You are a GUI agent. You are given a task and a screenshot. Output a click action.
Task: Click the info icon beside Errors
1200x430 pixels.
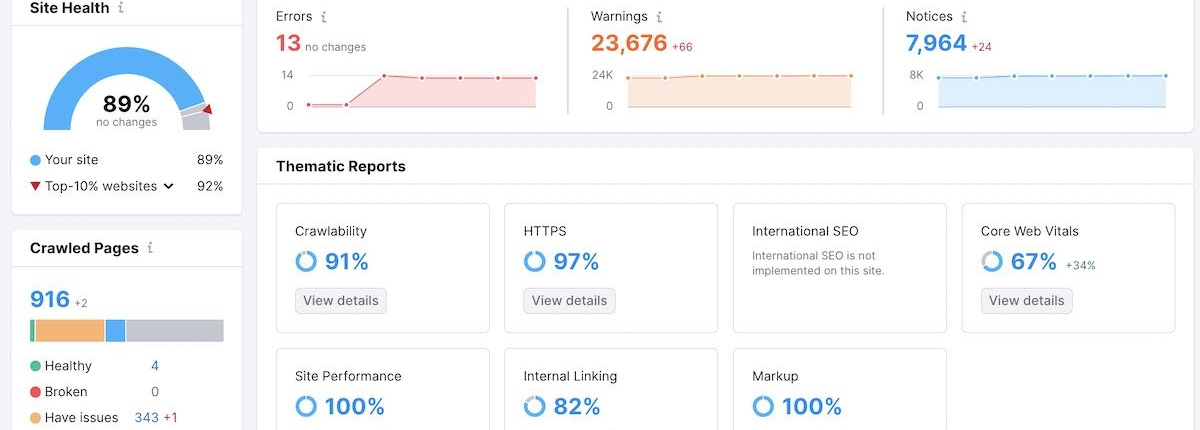[x=324, y=17]
